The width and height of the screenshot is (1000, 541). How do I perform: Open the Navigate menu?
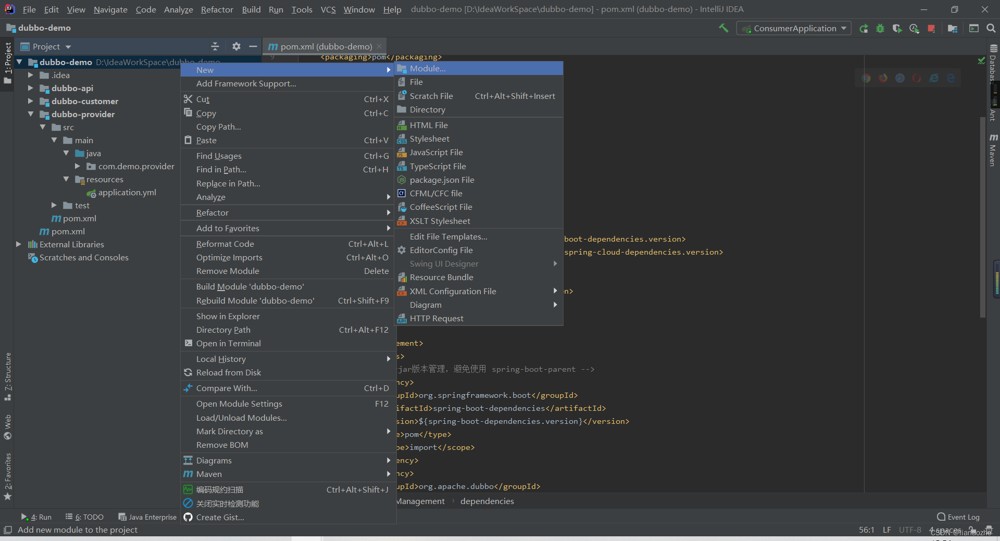point(110,10)
